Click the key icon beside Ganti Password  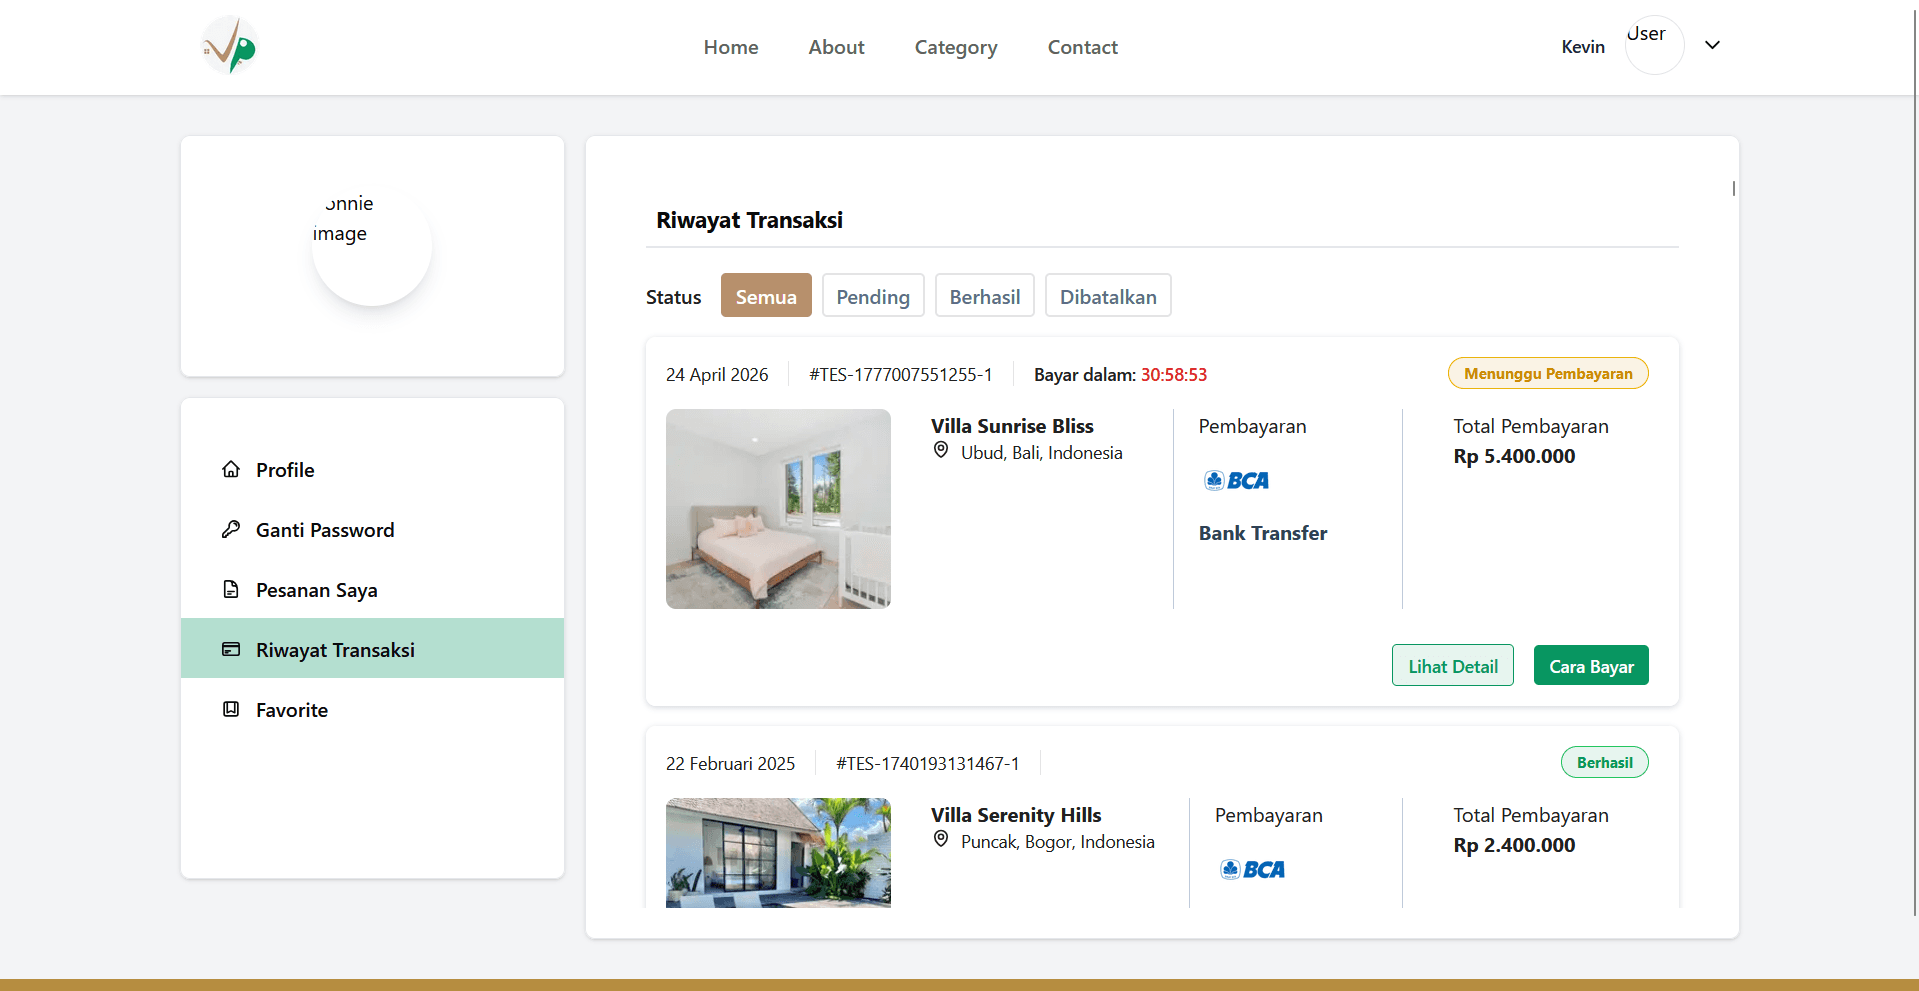coord(231,529)
